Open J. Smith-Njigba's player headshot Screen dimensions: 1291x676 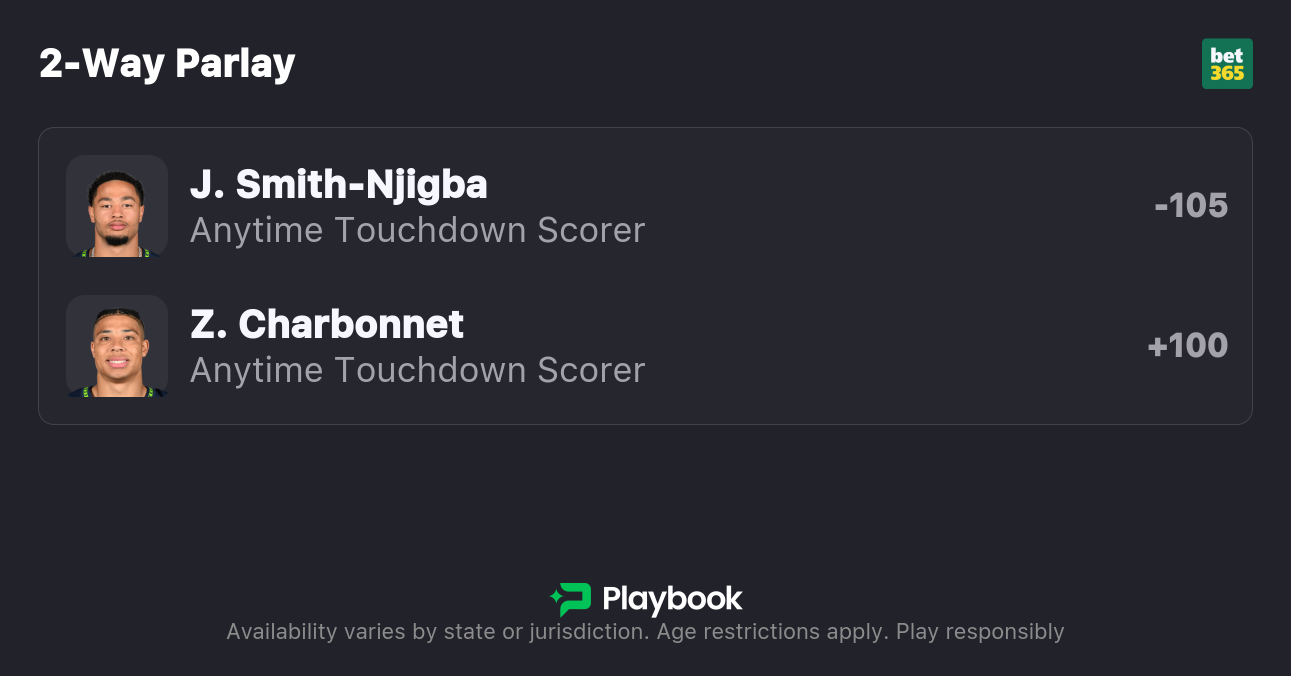tap(117, 206)
